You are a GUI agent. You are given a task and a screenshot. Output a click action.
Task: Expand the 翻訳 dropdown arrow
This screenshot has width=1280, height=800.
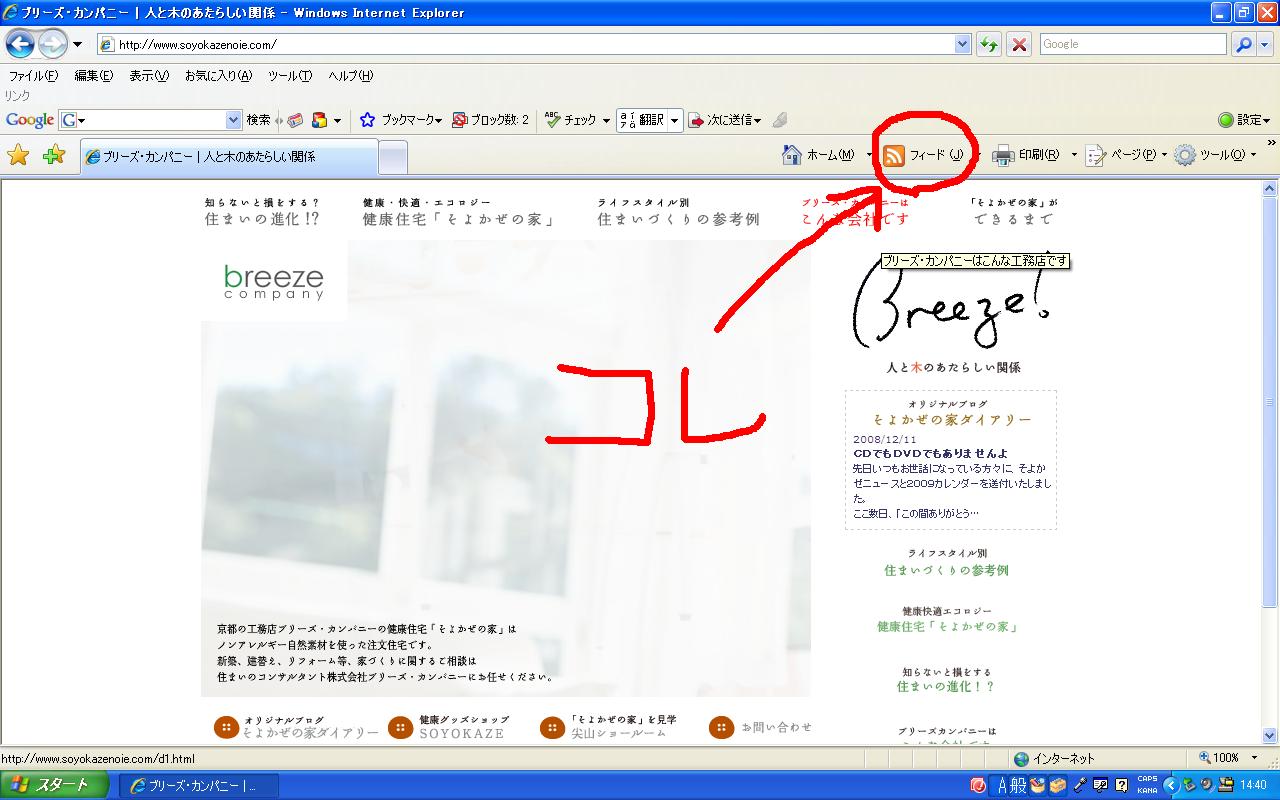tap(675, 120)
